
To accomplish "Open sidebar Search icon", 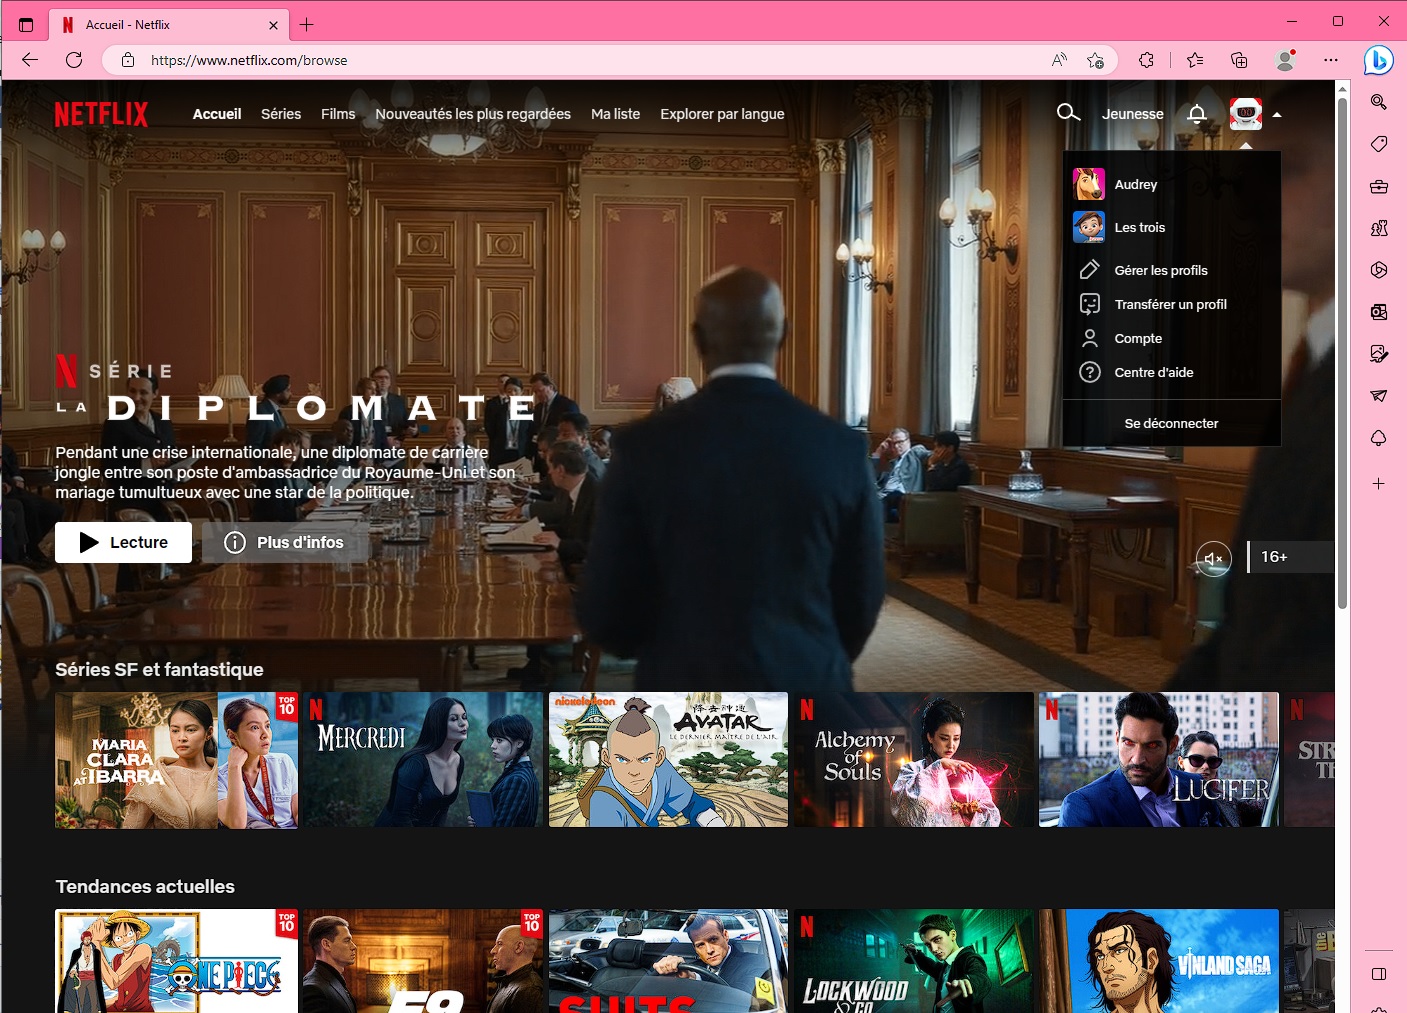I will click(x=1379, y=102).
